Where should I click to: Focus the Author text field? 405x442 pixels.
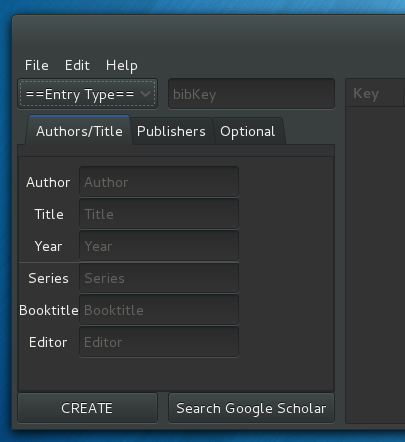pyautogui.click(x=159, y=182)
